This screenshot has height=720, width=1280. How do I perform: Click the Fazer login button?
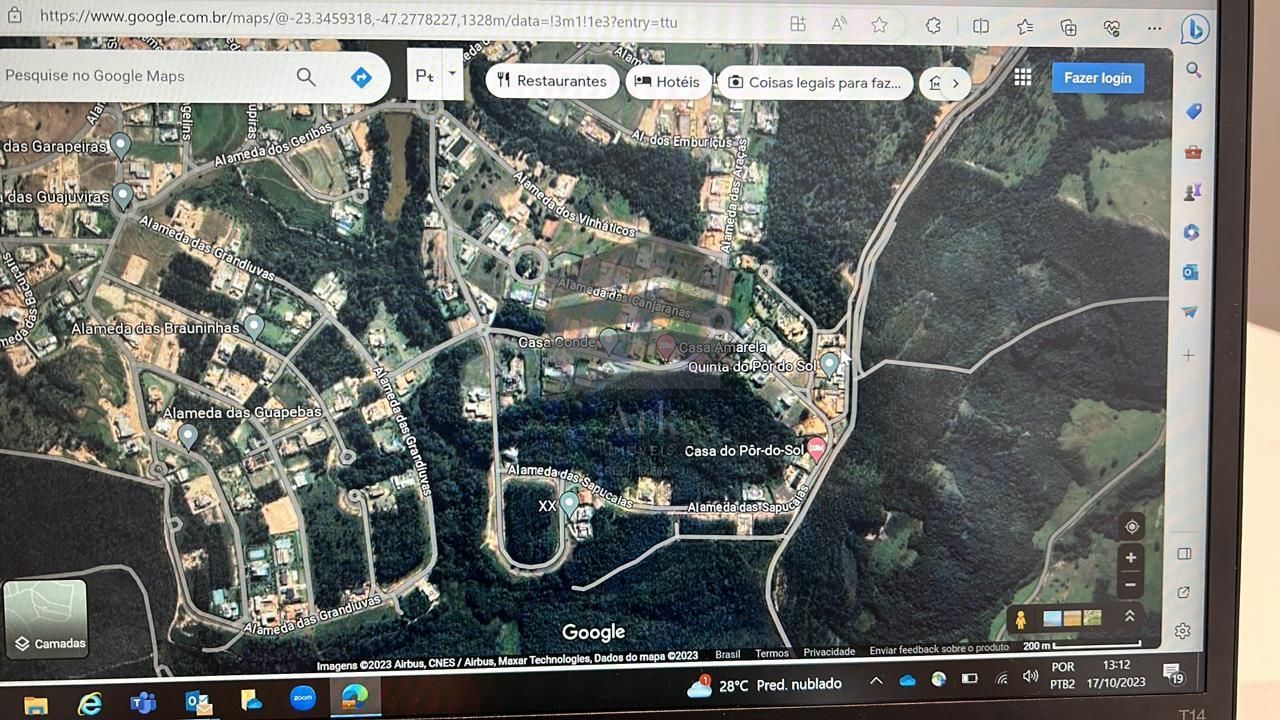click(1098, 78)
